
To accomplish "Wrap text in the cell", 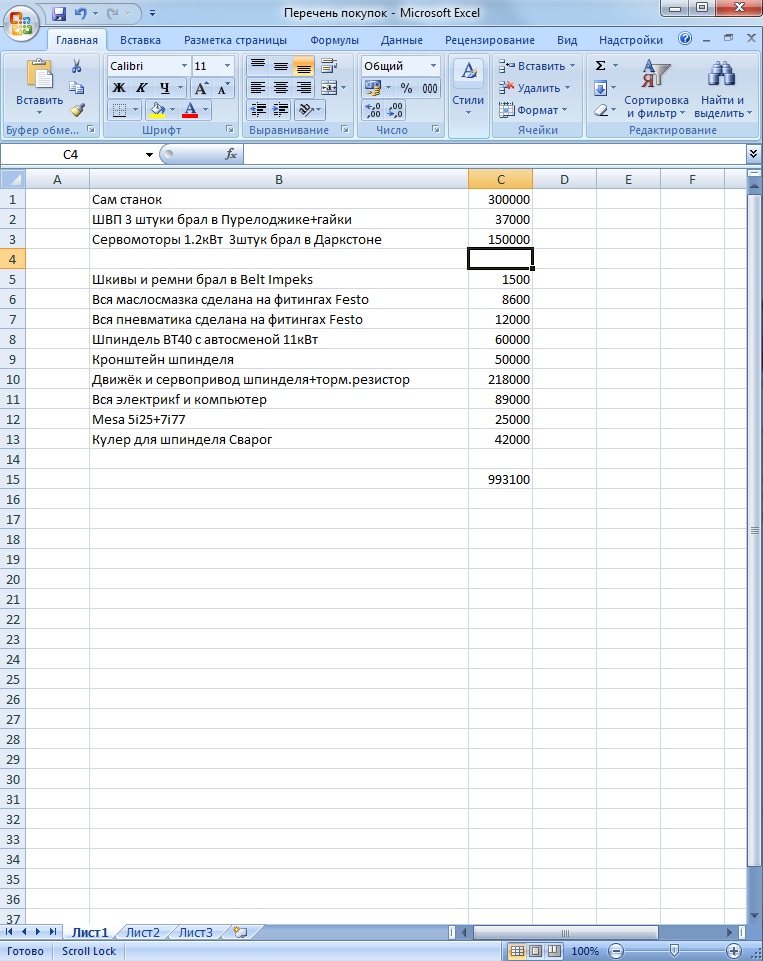I will (329, 66).
